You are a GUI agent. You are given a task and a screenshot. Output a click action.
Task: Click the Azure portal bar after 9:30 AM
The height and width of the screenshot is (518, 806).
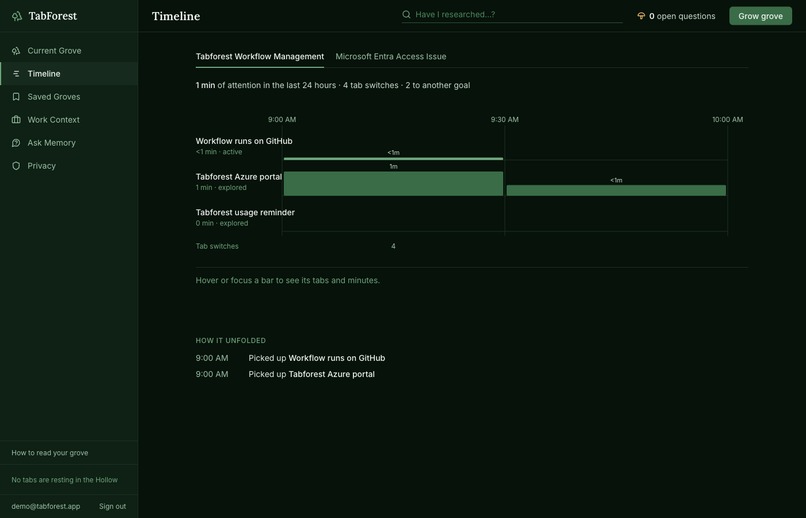pos(616,190)
